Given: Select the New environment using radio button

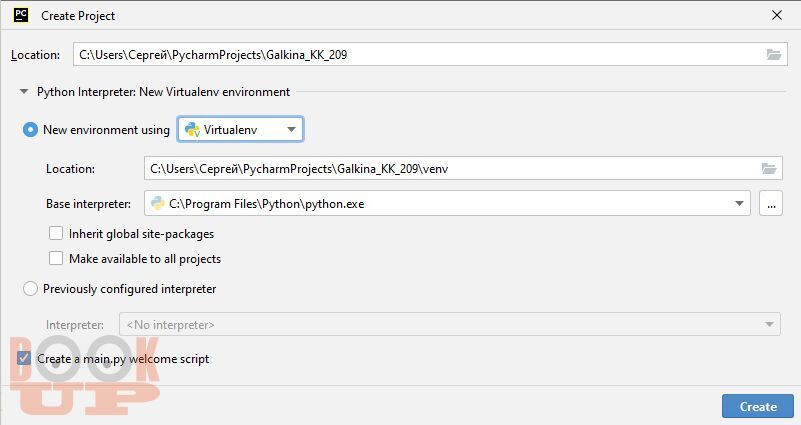Looking at the screenshot, I should click(30, 130).
